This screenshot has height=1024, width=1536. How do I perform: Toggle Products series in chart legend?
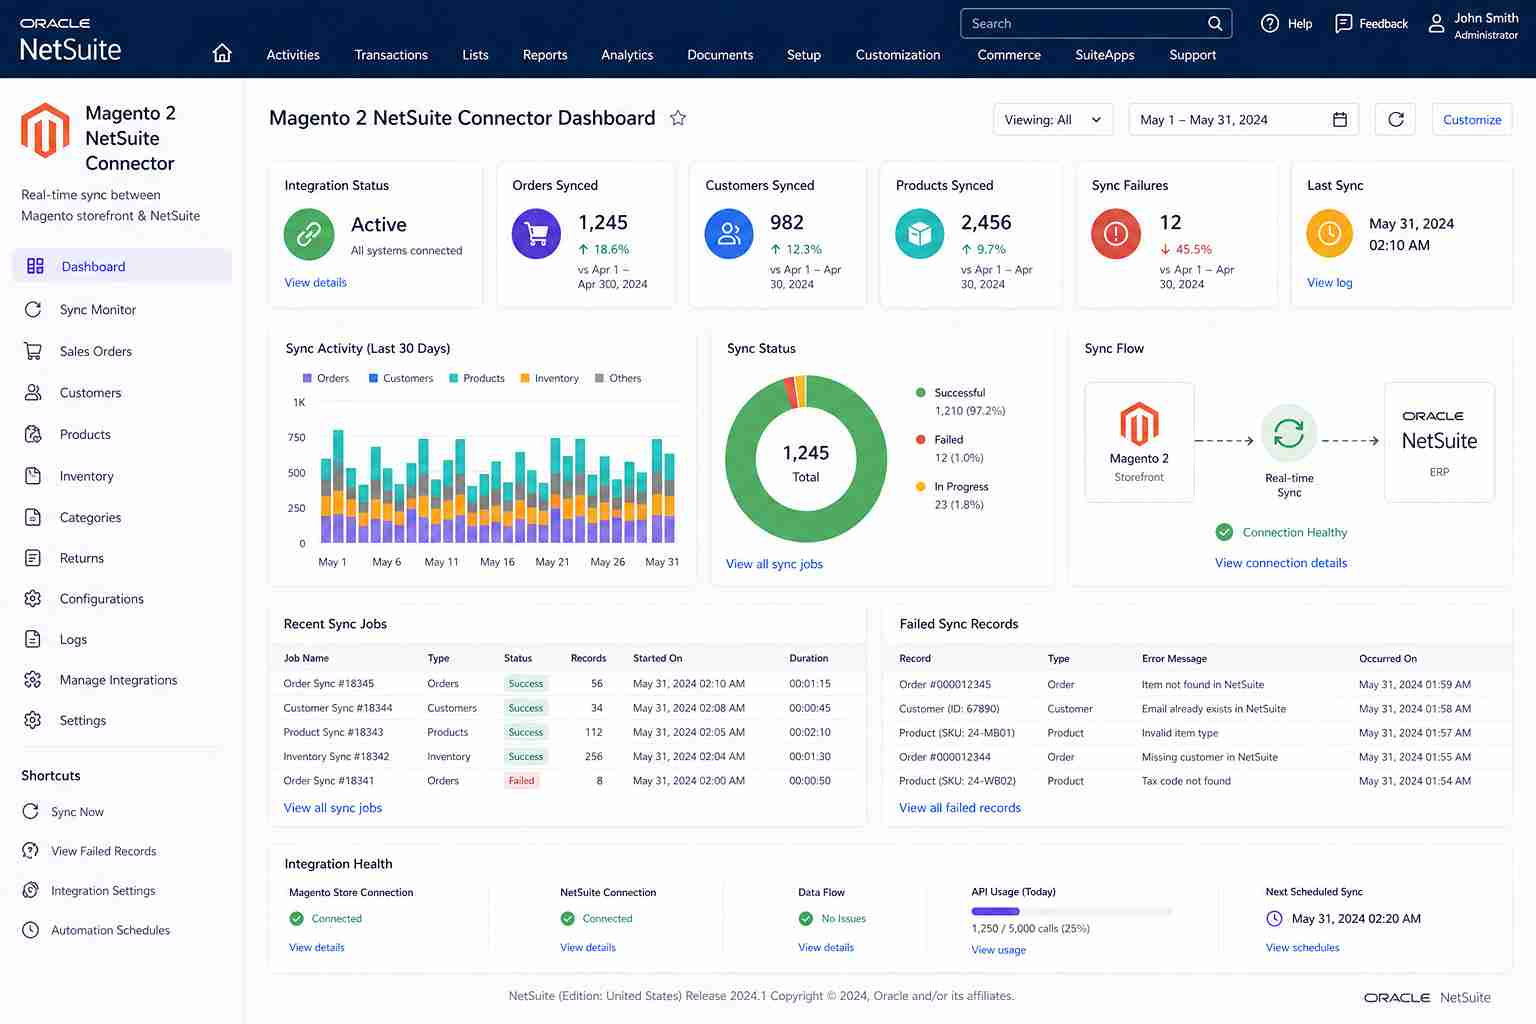pos(477,378)
